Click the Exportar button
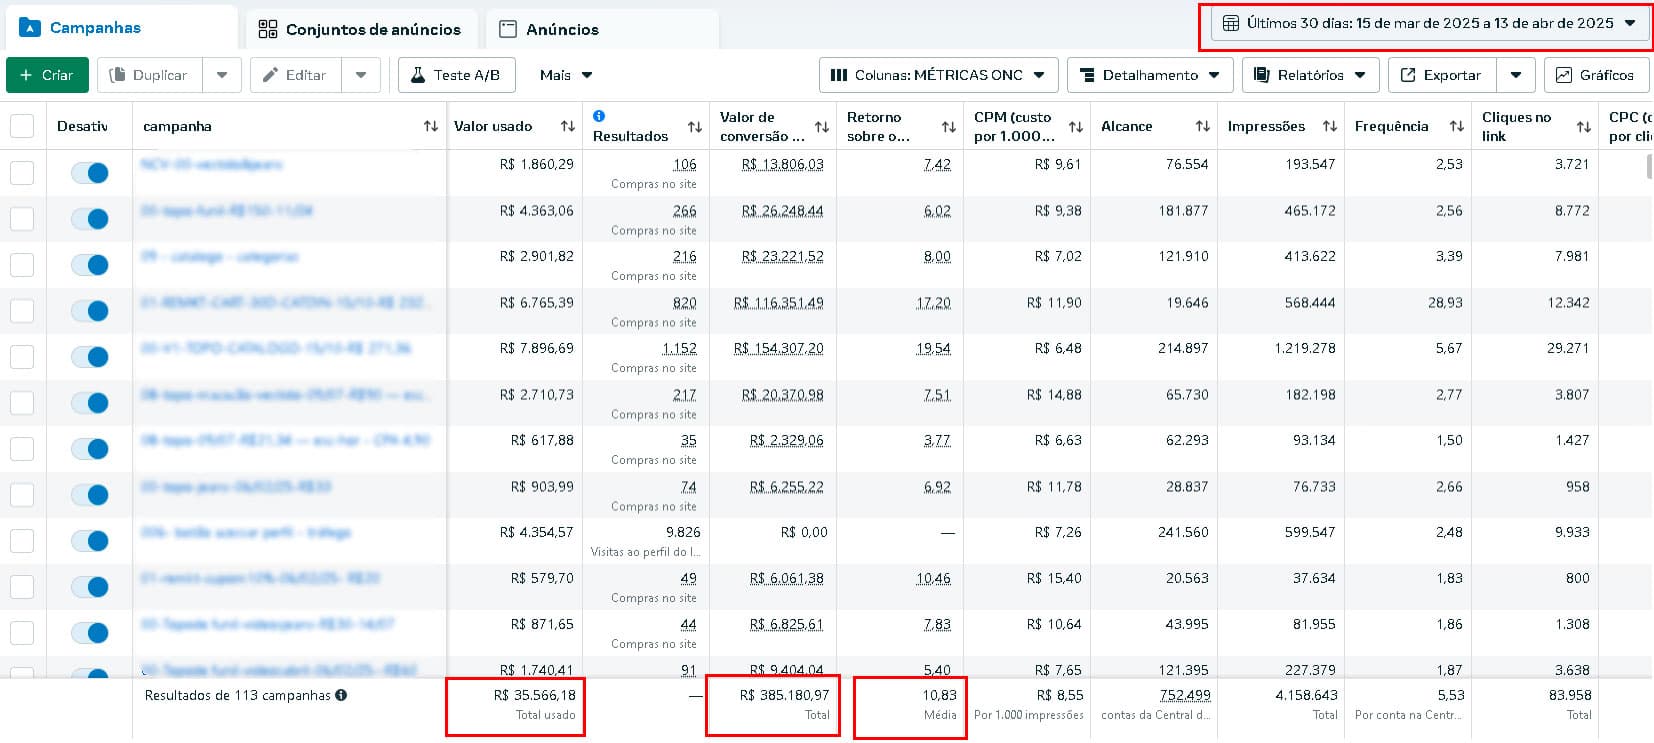Viewport: 1654px width, 743px height. [1442, 75]
